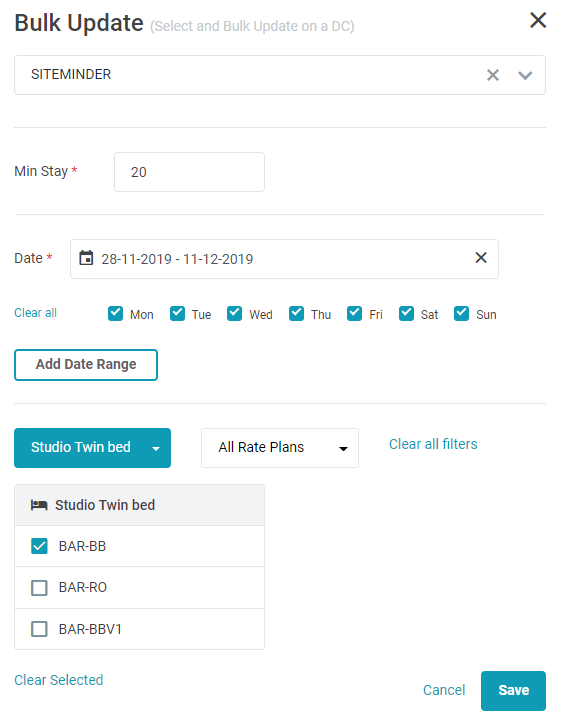The height and width of the screenshot is (722, 565).
Task: Click the calendar icon in the Date field
Action: (x=86, y=258)
